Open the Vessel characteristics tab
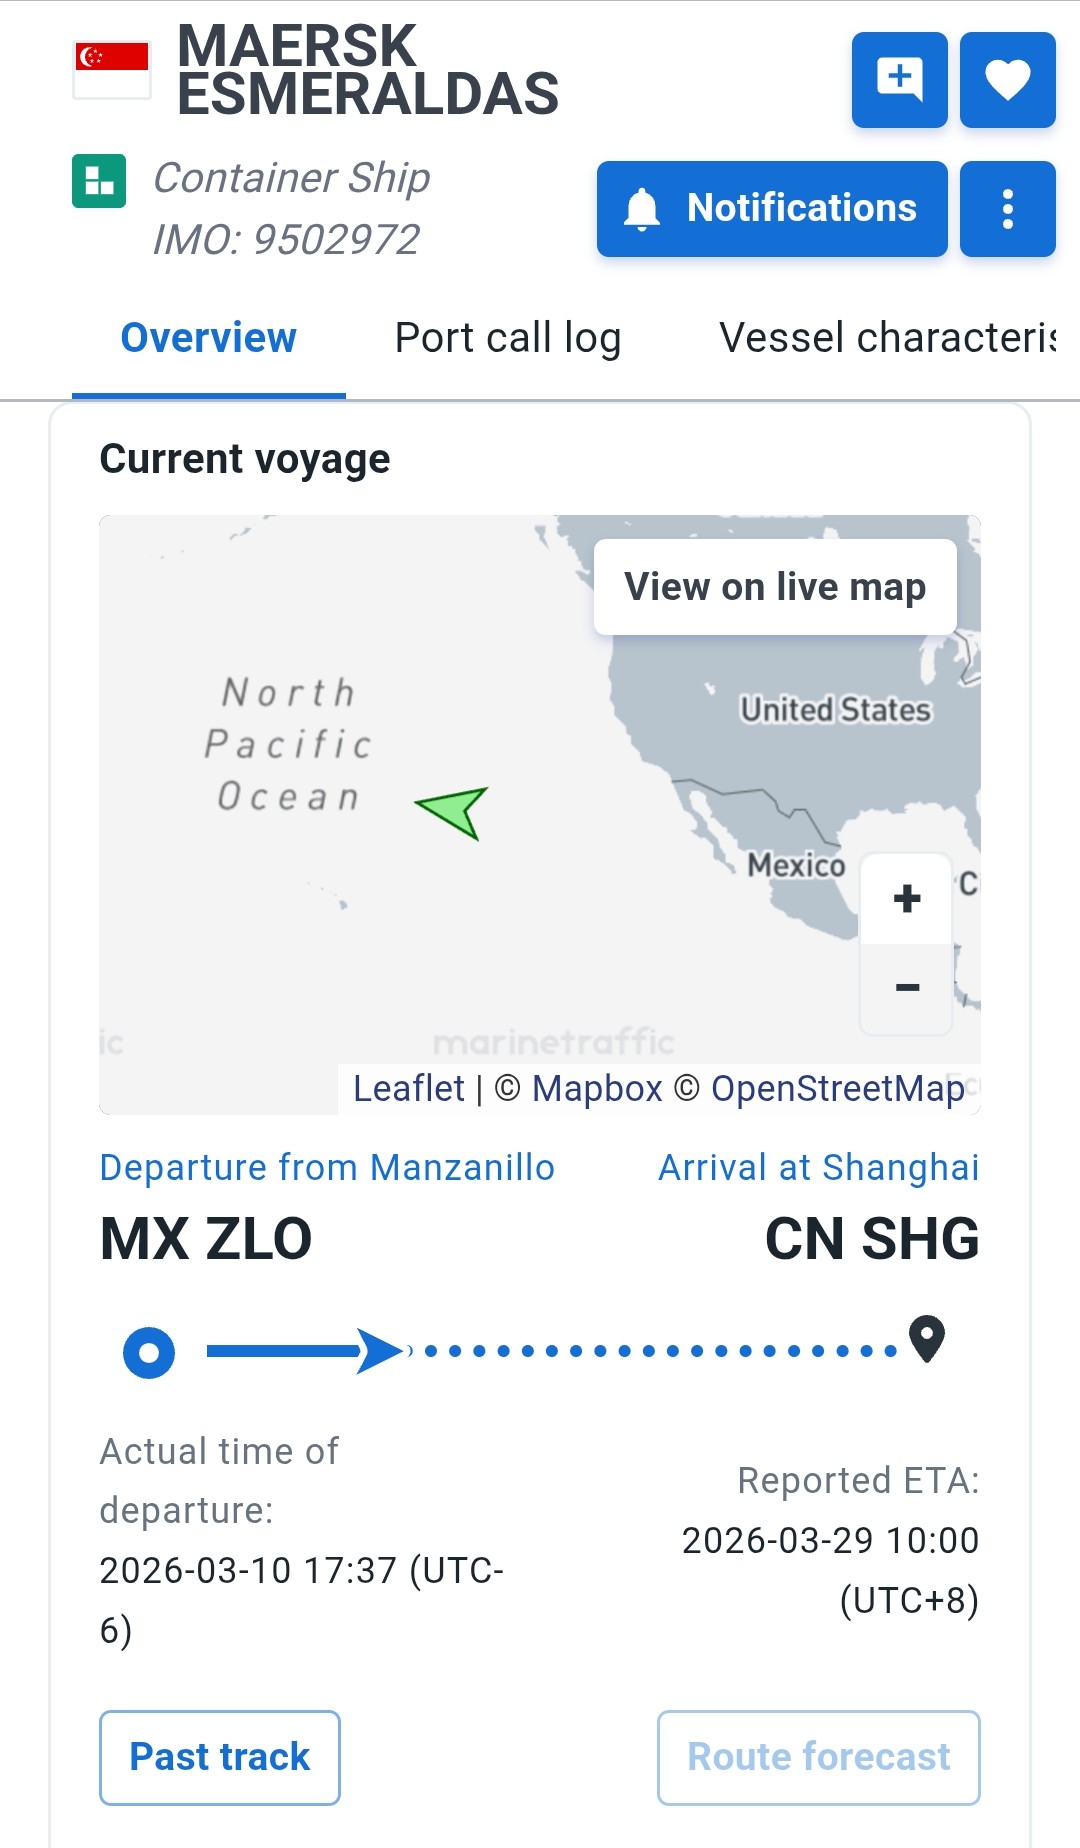The width and height of the screenshot is (1080, 1848). coord(887,338)
